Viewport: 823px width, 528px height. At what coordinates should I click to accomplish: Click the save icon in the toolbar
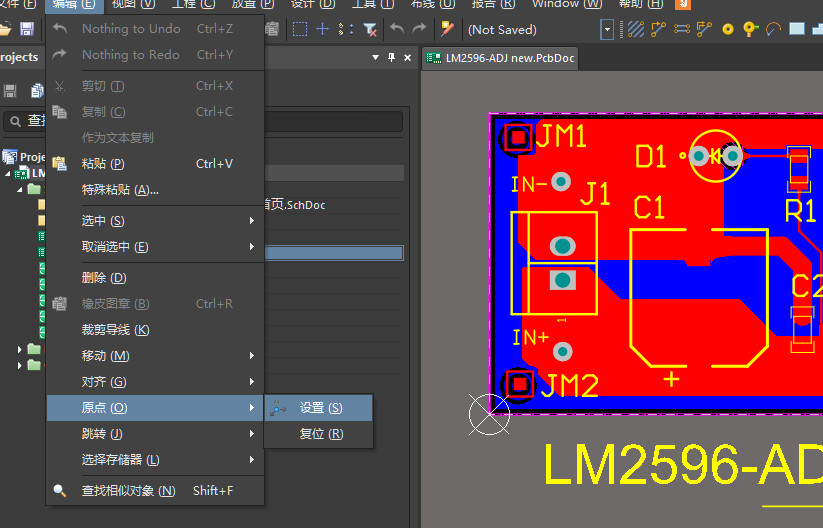[x=27, y=29]
